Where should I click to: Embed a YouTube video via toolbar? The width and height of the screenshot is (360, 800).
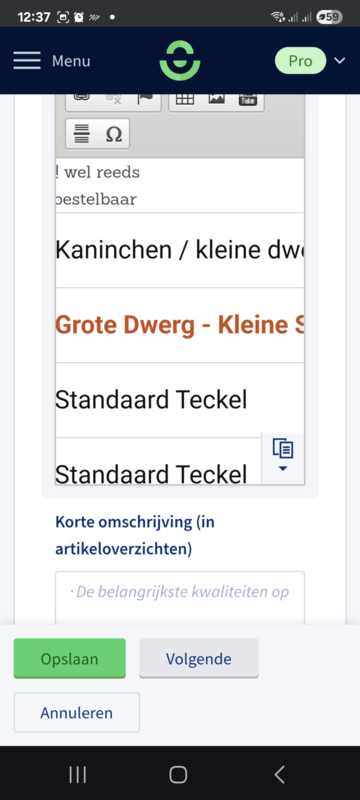(248, 98)
